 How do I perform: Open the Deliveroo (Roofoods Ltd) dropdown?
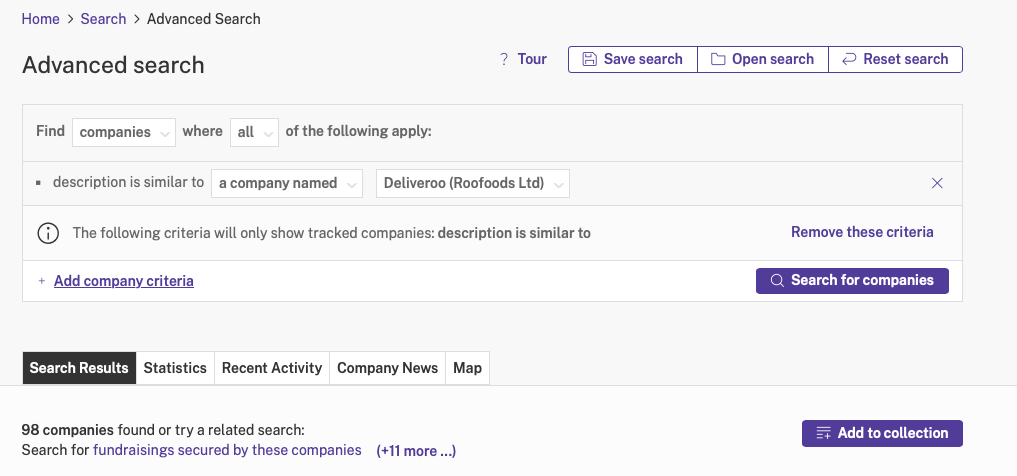[473, 184]
